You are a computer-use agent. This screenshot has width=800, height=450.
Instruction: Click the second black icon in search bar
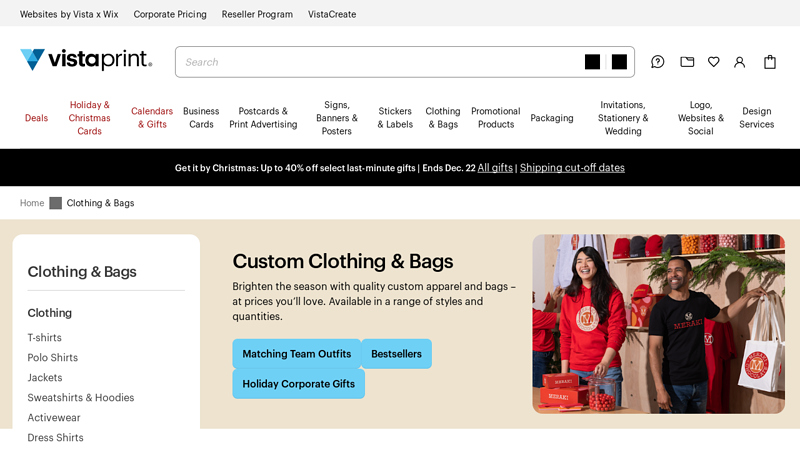[x=619, y=62]
